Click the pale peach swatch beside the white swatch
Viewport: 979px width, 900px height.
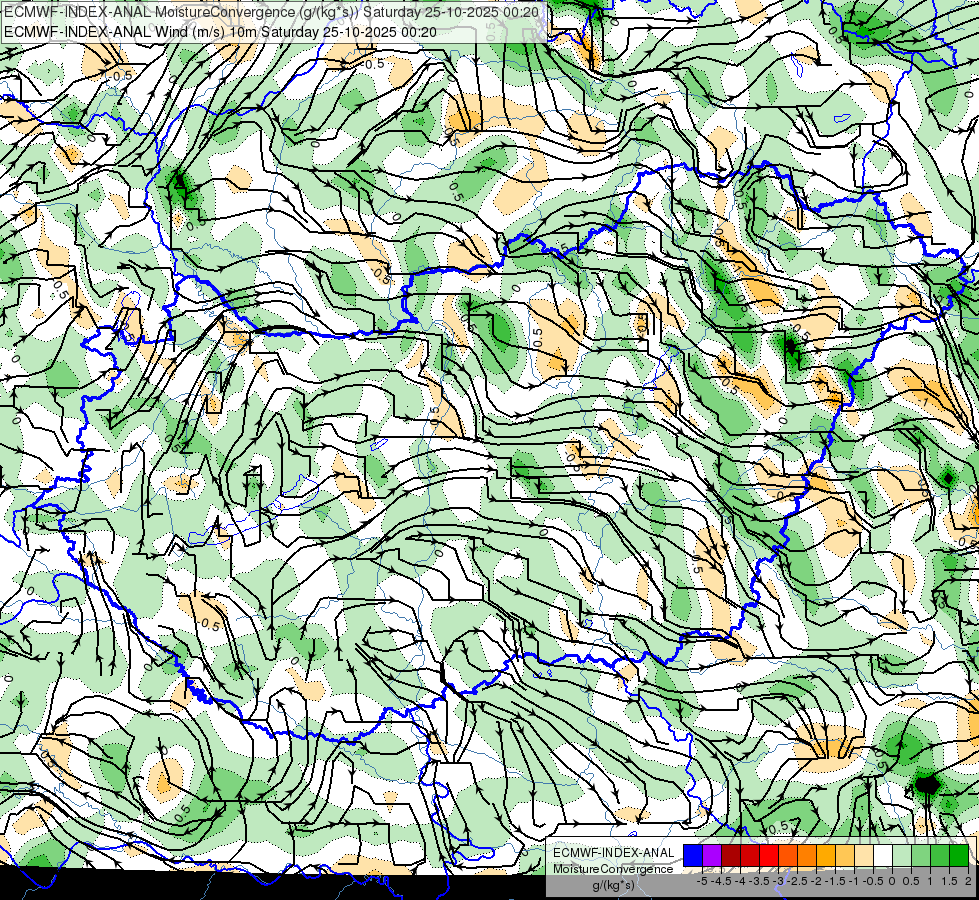click(x=864, y=855)
